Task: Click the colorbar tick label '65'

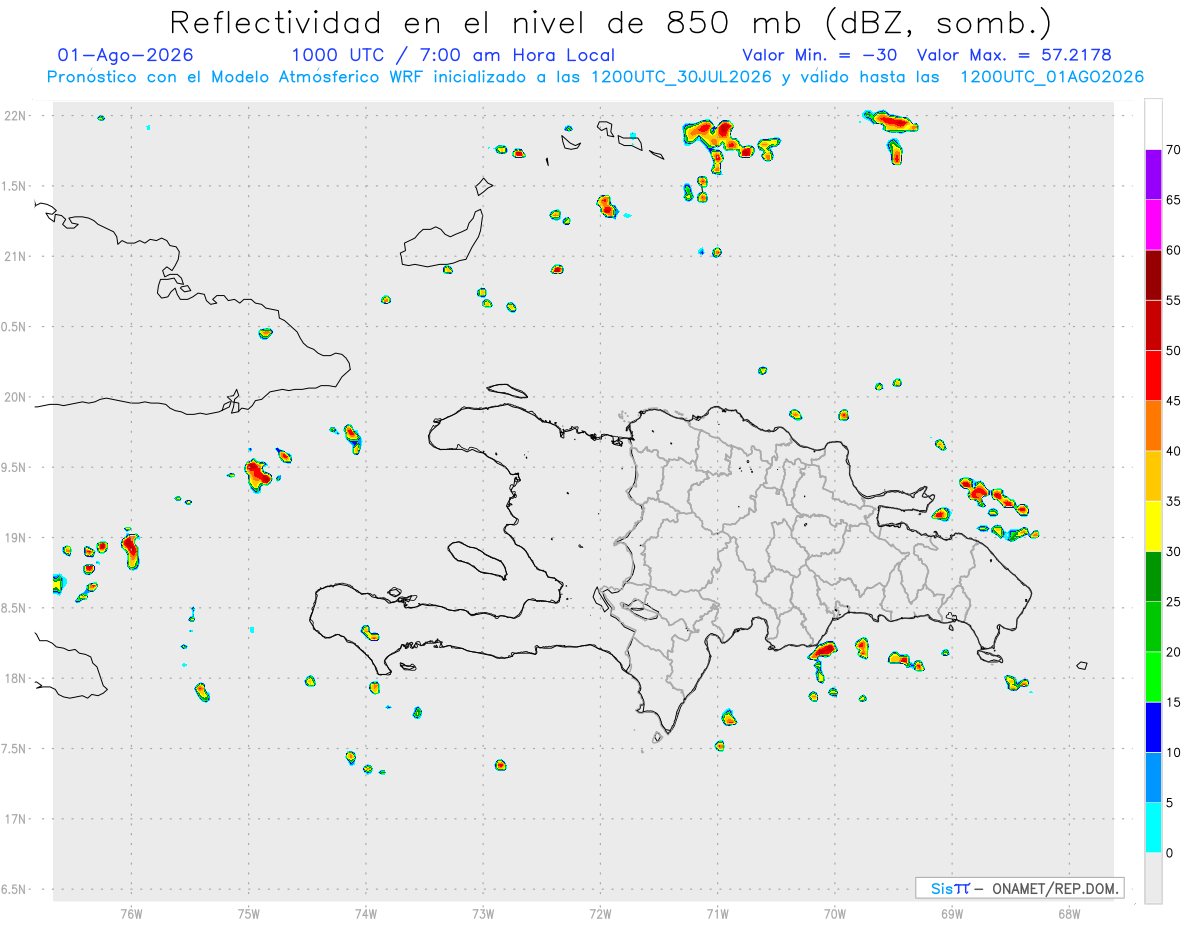Action: (1173, 200)
